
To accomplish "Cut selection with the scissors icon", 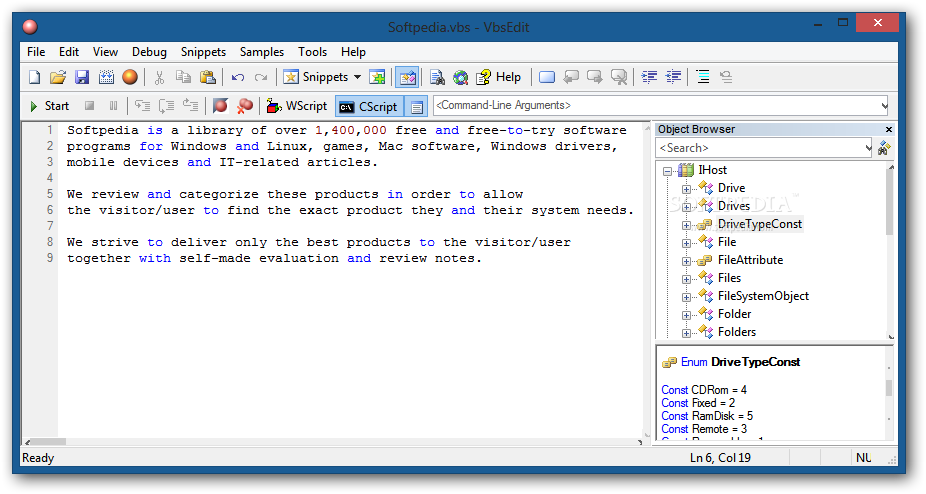I will (x=159, y=77).
